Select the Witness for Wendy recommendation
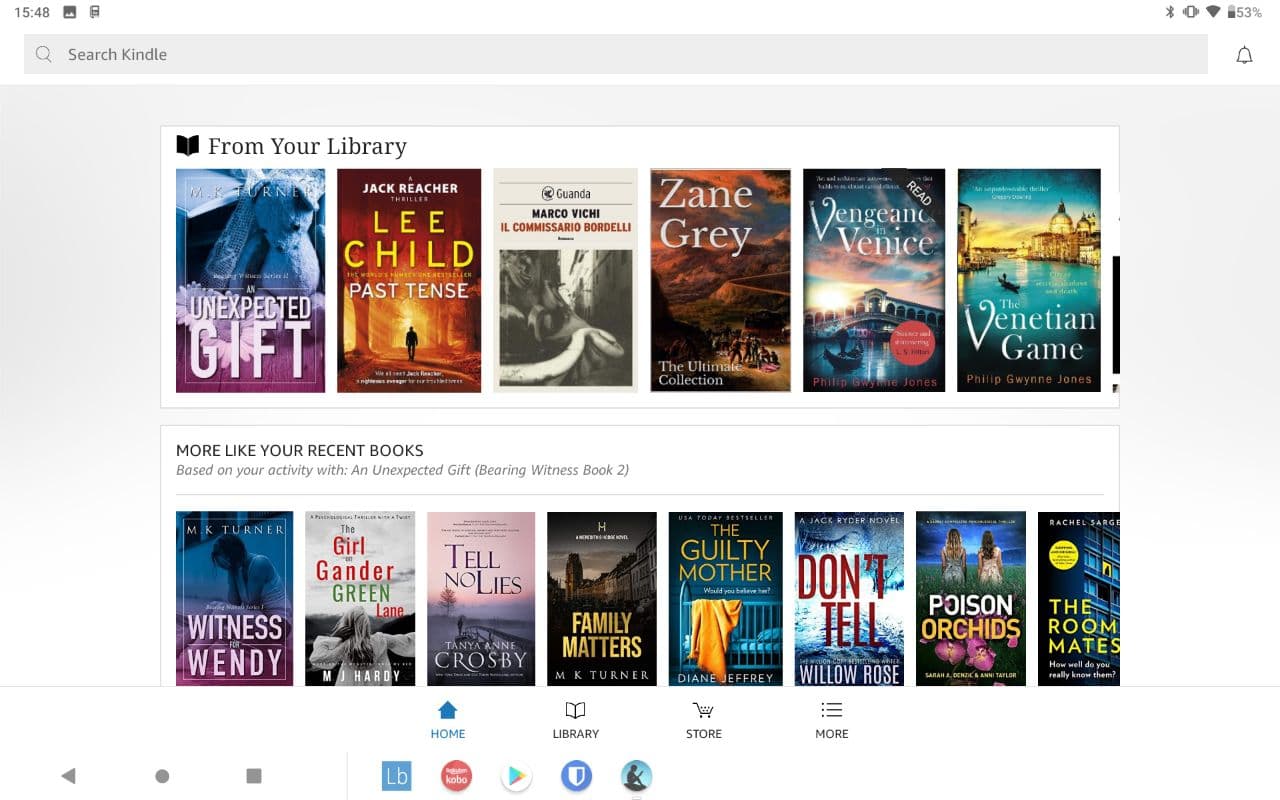1280x800 pixels. click(x=235, y=598)
